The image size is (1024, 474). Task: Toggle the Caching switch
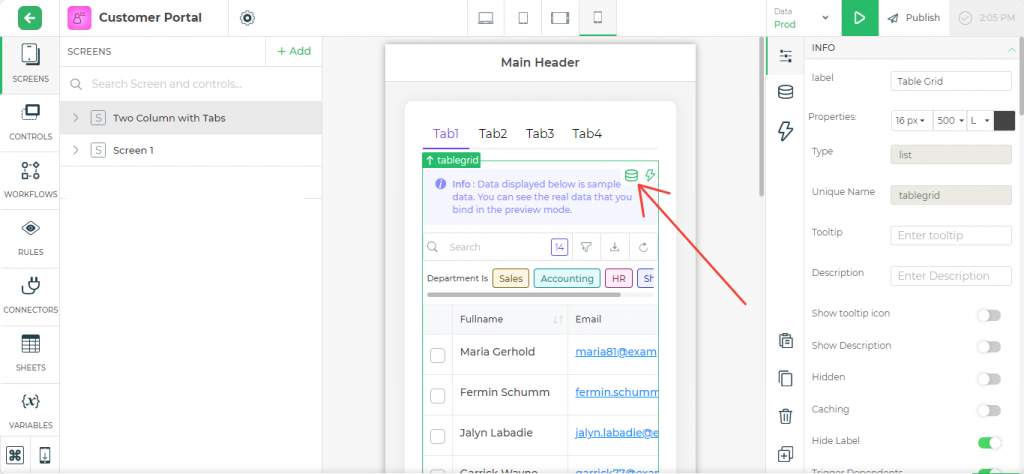tap(989, 411)
